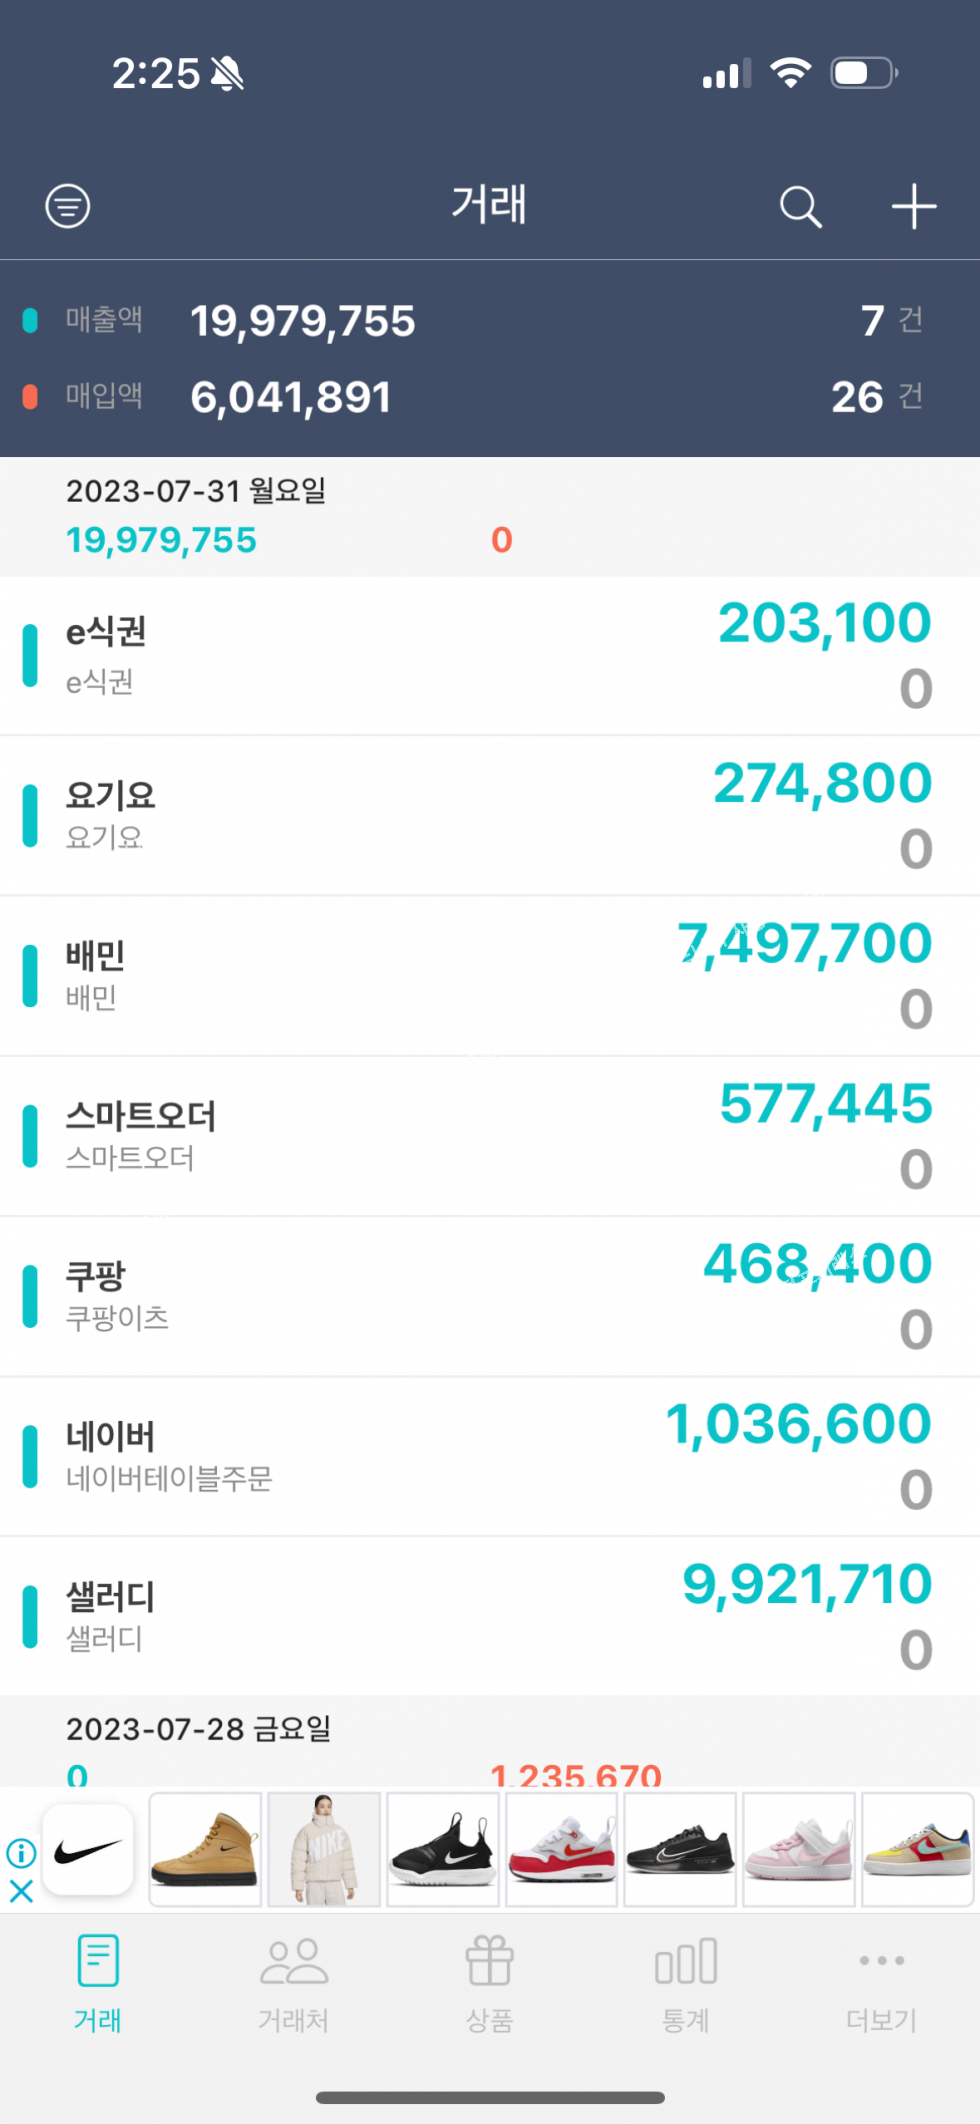Add a new transaction with plus icon
Viewport: 980px width, 2124px height.
pyautogui.click(x=913, y=207)
